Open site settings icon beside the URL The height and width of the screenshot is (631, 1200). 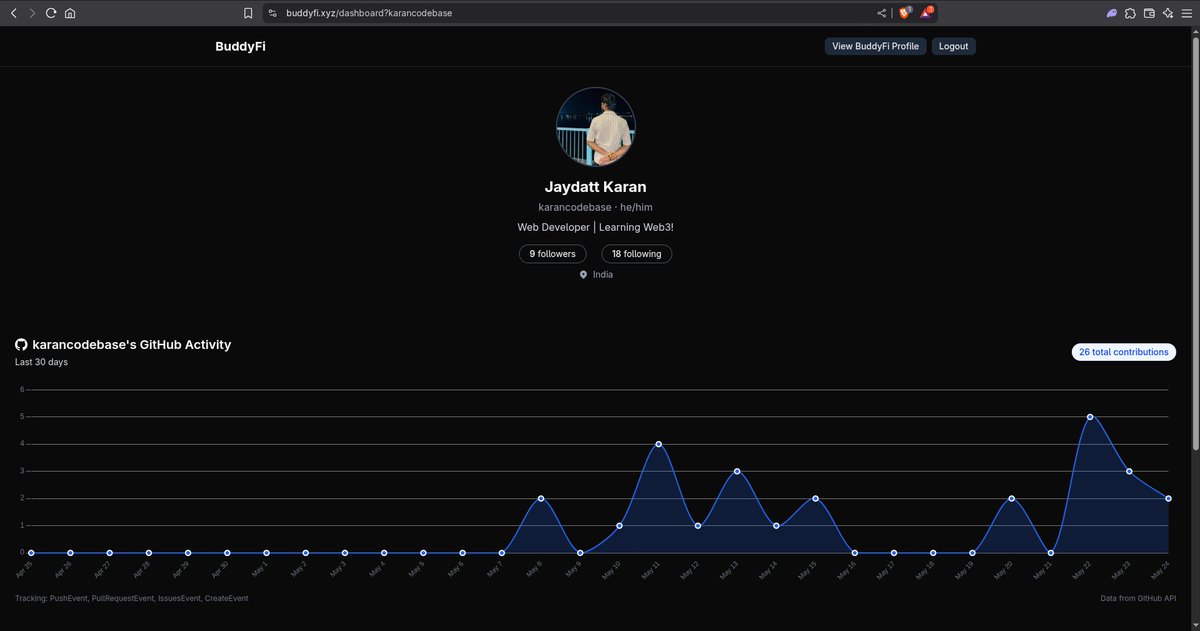tap(272, 13)
